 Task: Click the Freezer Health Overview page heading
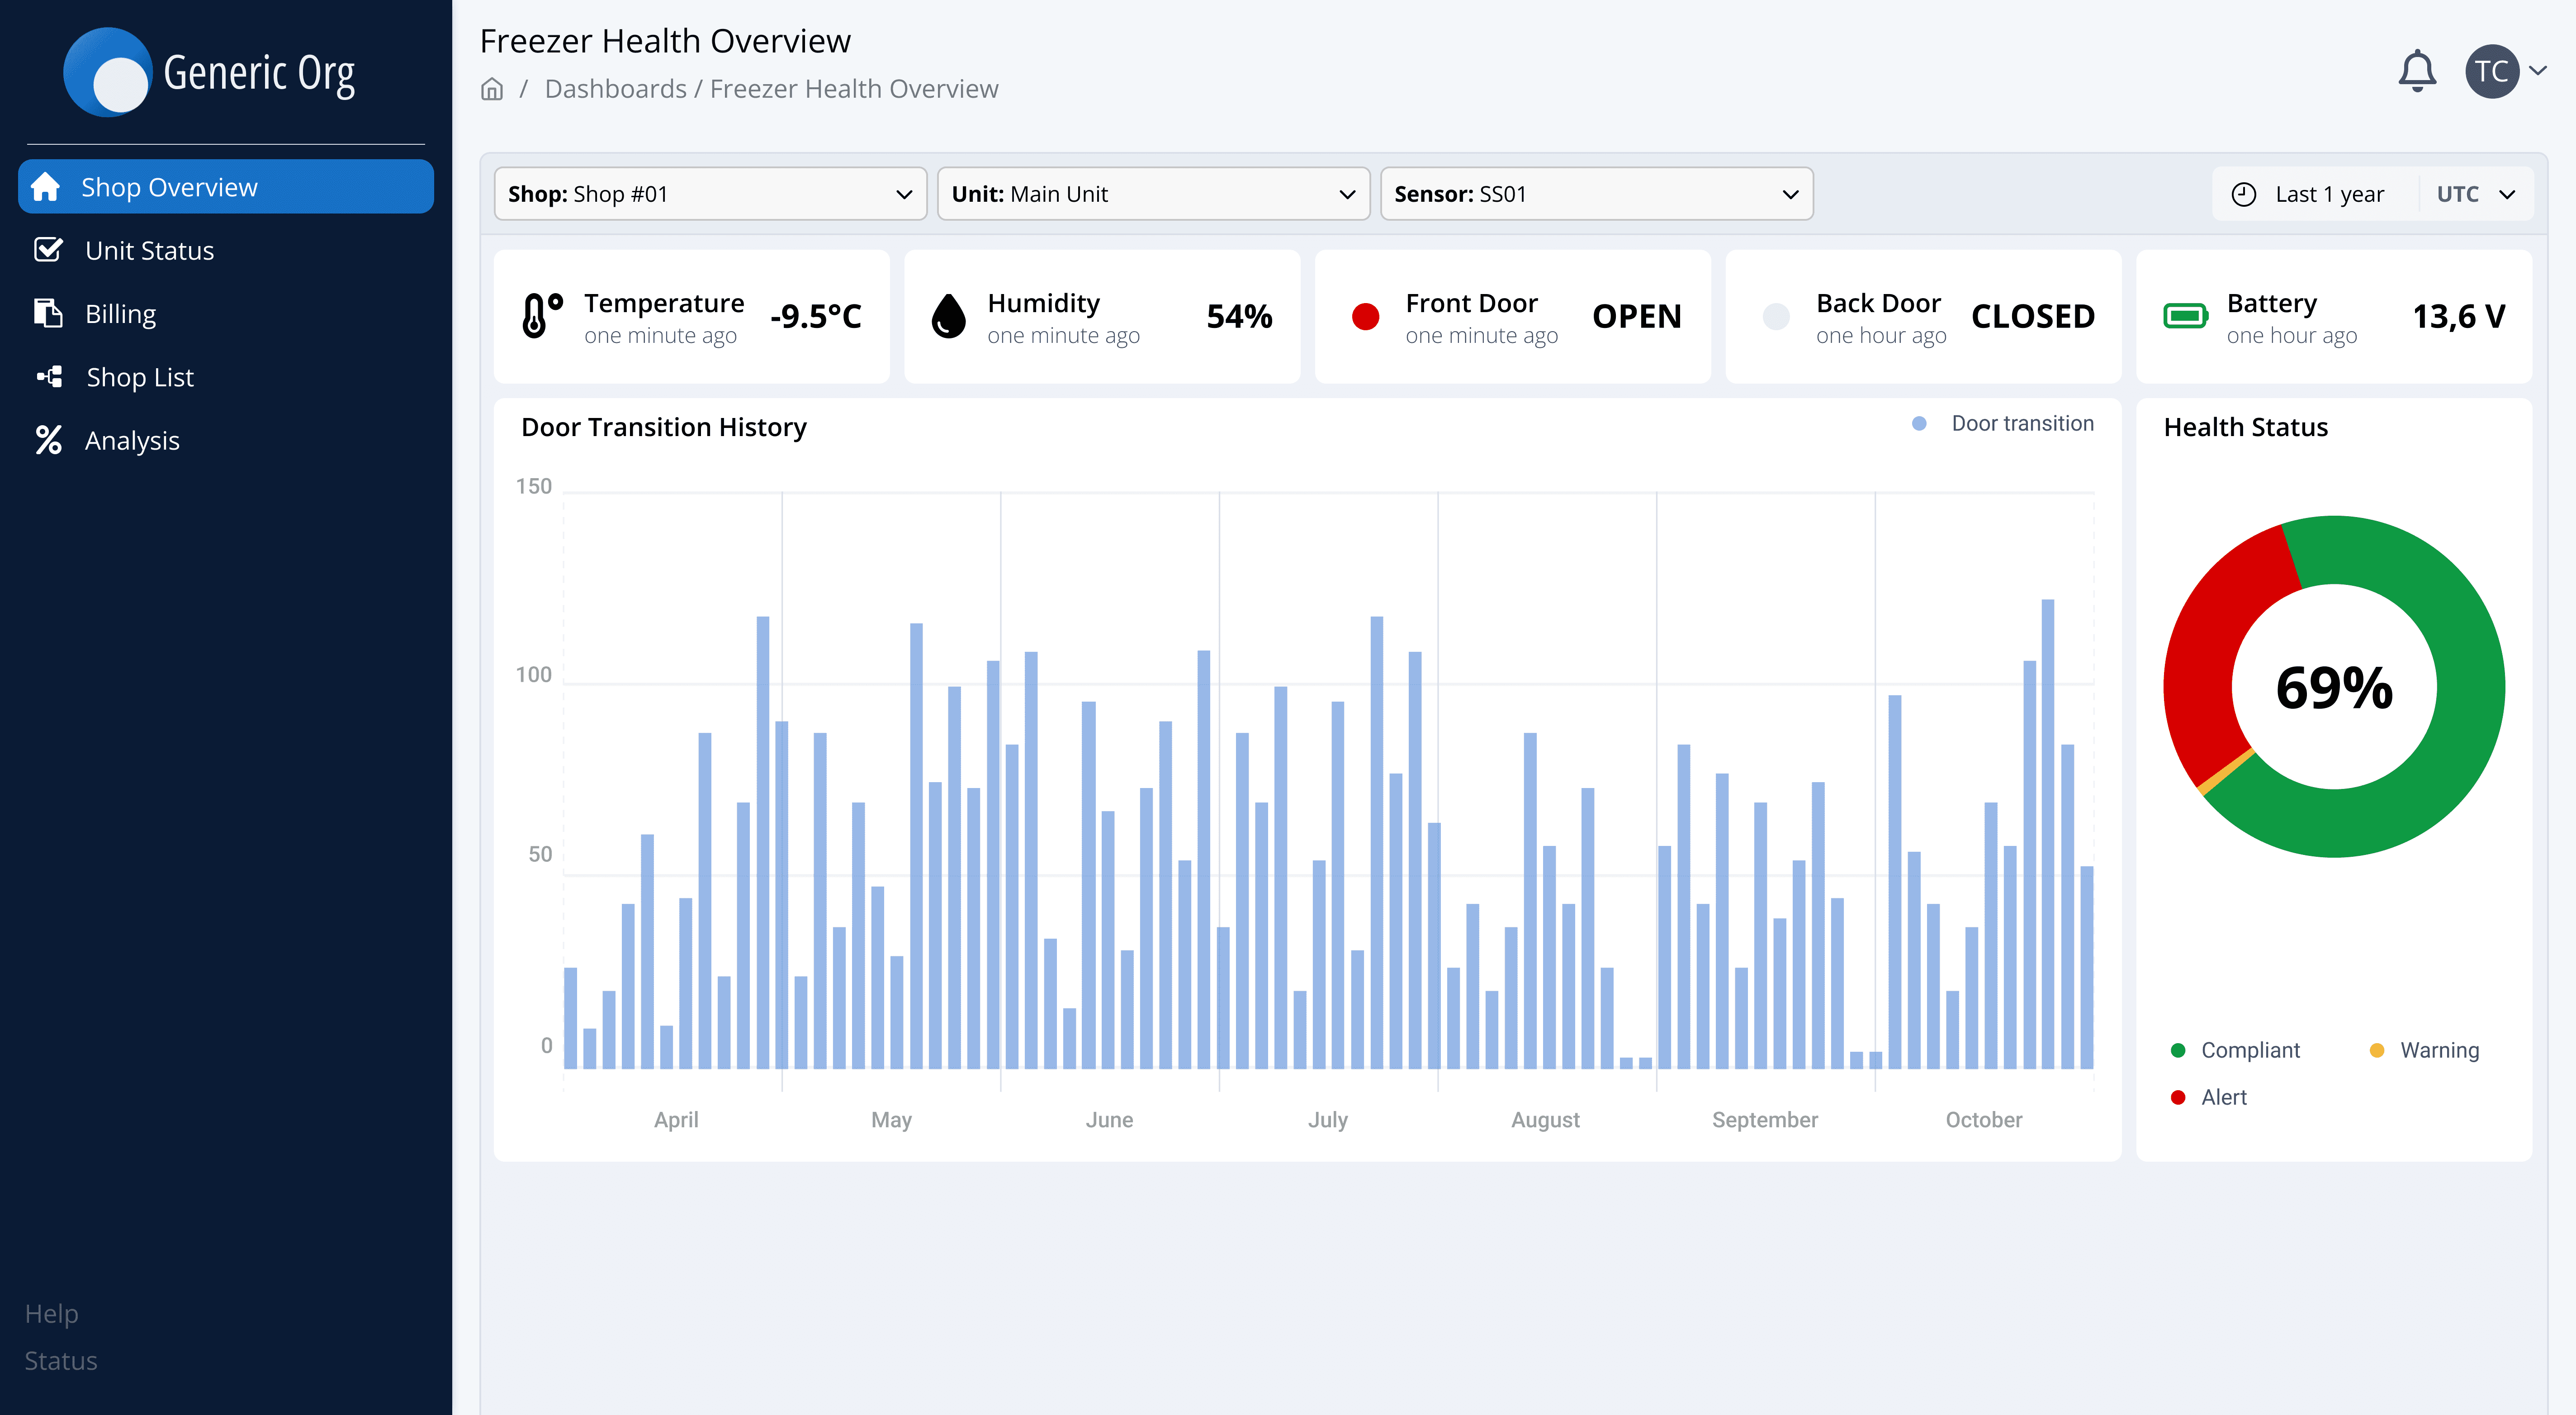coord(665,41)
